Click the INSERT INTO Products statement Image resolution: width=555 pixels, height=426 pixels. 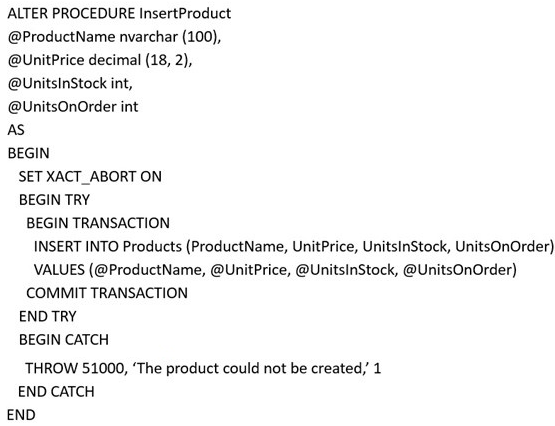point(294,247)
